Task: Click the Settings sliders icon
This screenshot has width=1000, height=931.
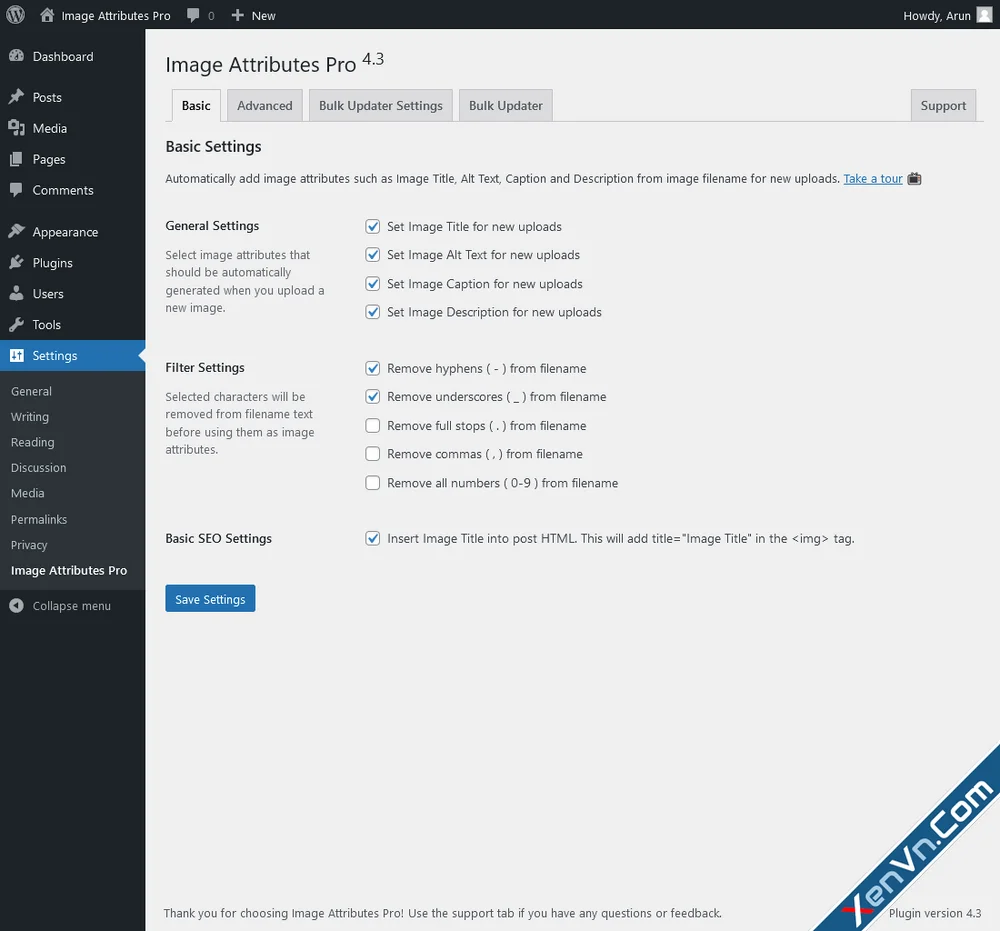Action: [17, 355]
